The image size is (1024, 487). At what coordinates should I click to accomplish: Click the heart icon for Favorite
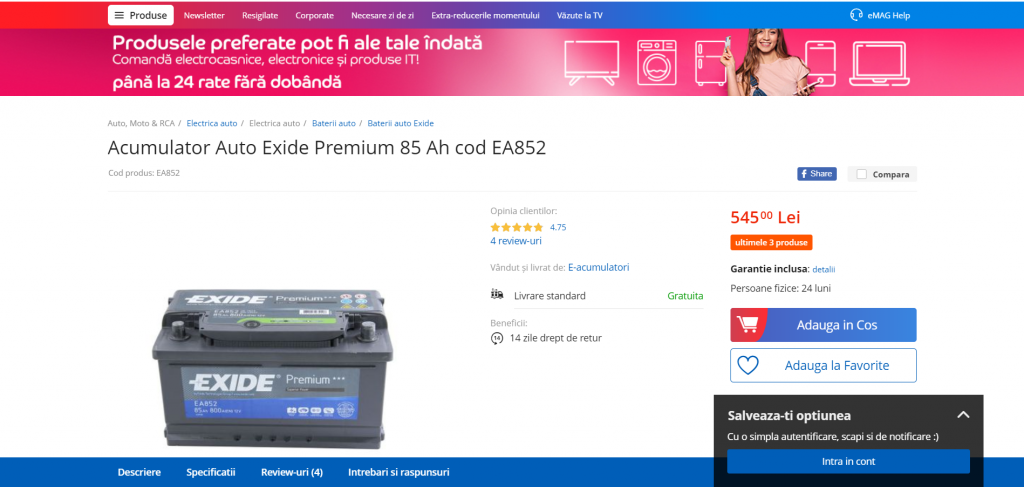tap(748, 366)
